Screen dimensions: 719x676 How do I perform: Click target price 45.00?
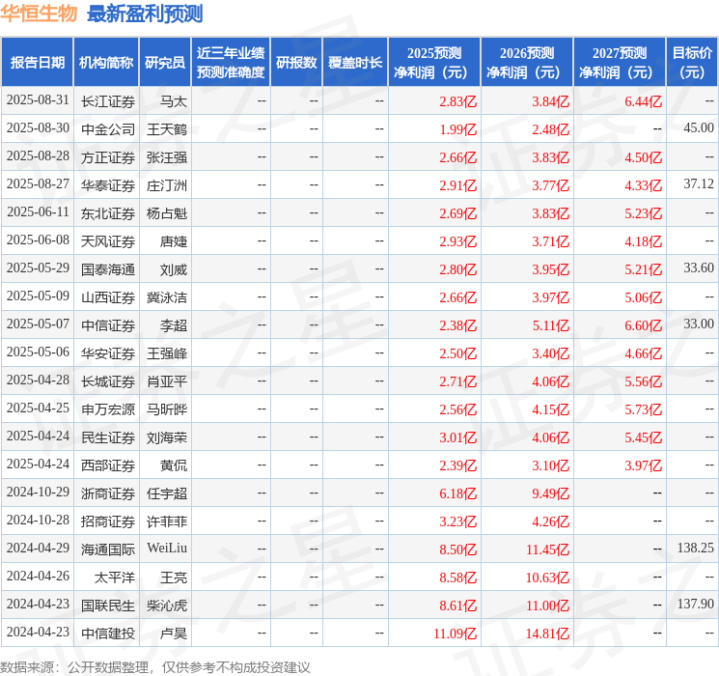pyautogui.click(x=698, y=128)
